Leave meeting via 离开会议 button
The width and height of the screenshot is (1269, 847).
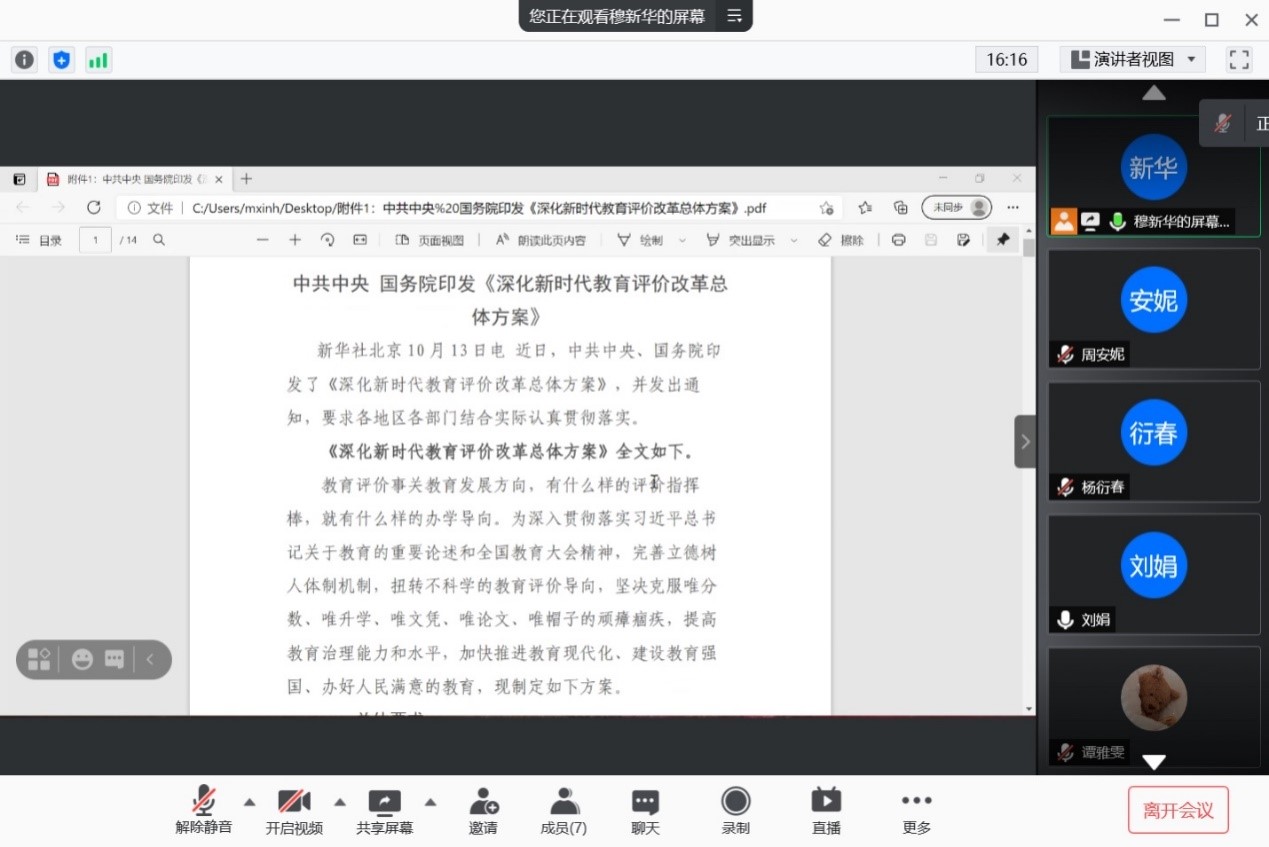(1178, 810)
